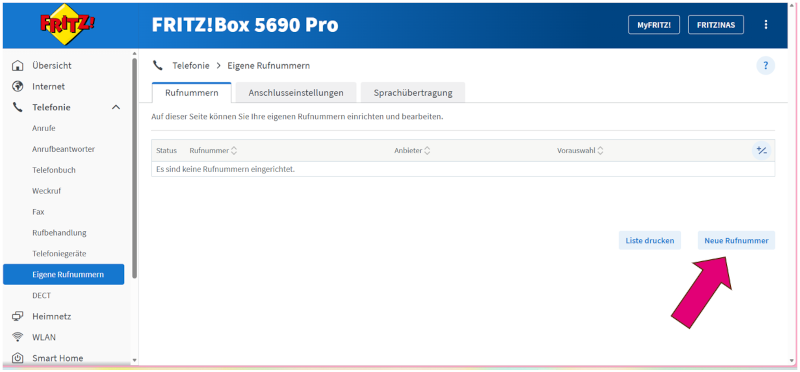Image resolution: width=800 pixels, height=372 pixels.
Task: Click the Übersicht house icon
Action: [18, 66]
